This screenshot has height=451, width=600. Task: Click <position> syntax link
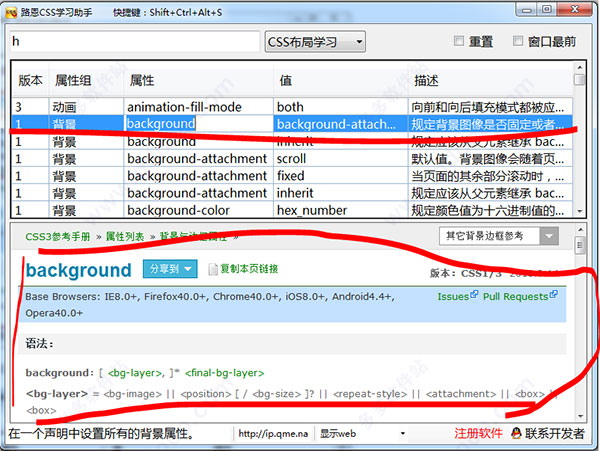coord(206,394)
